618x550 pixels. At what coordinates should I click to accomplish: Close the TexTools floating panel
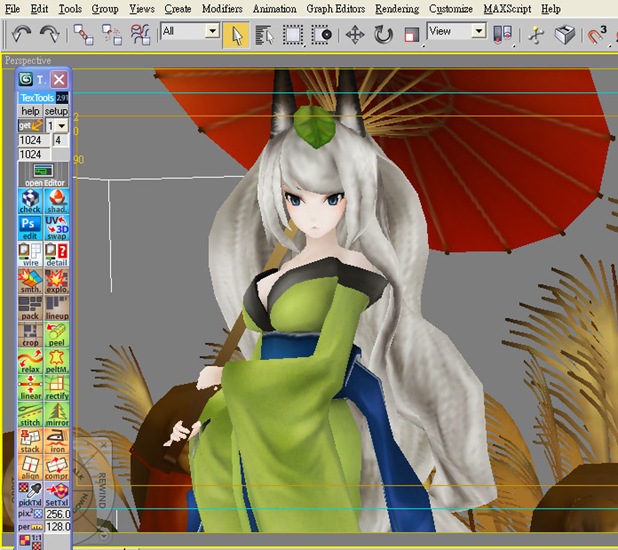(x=59, y=80)
